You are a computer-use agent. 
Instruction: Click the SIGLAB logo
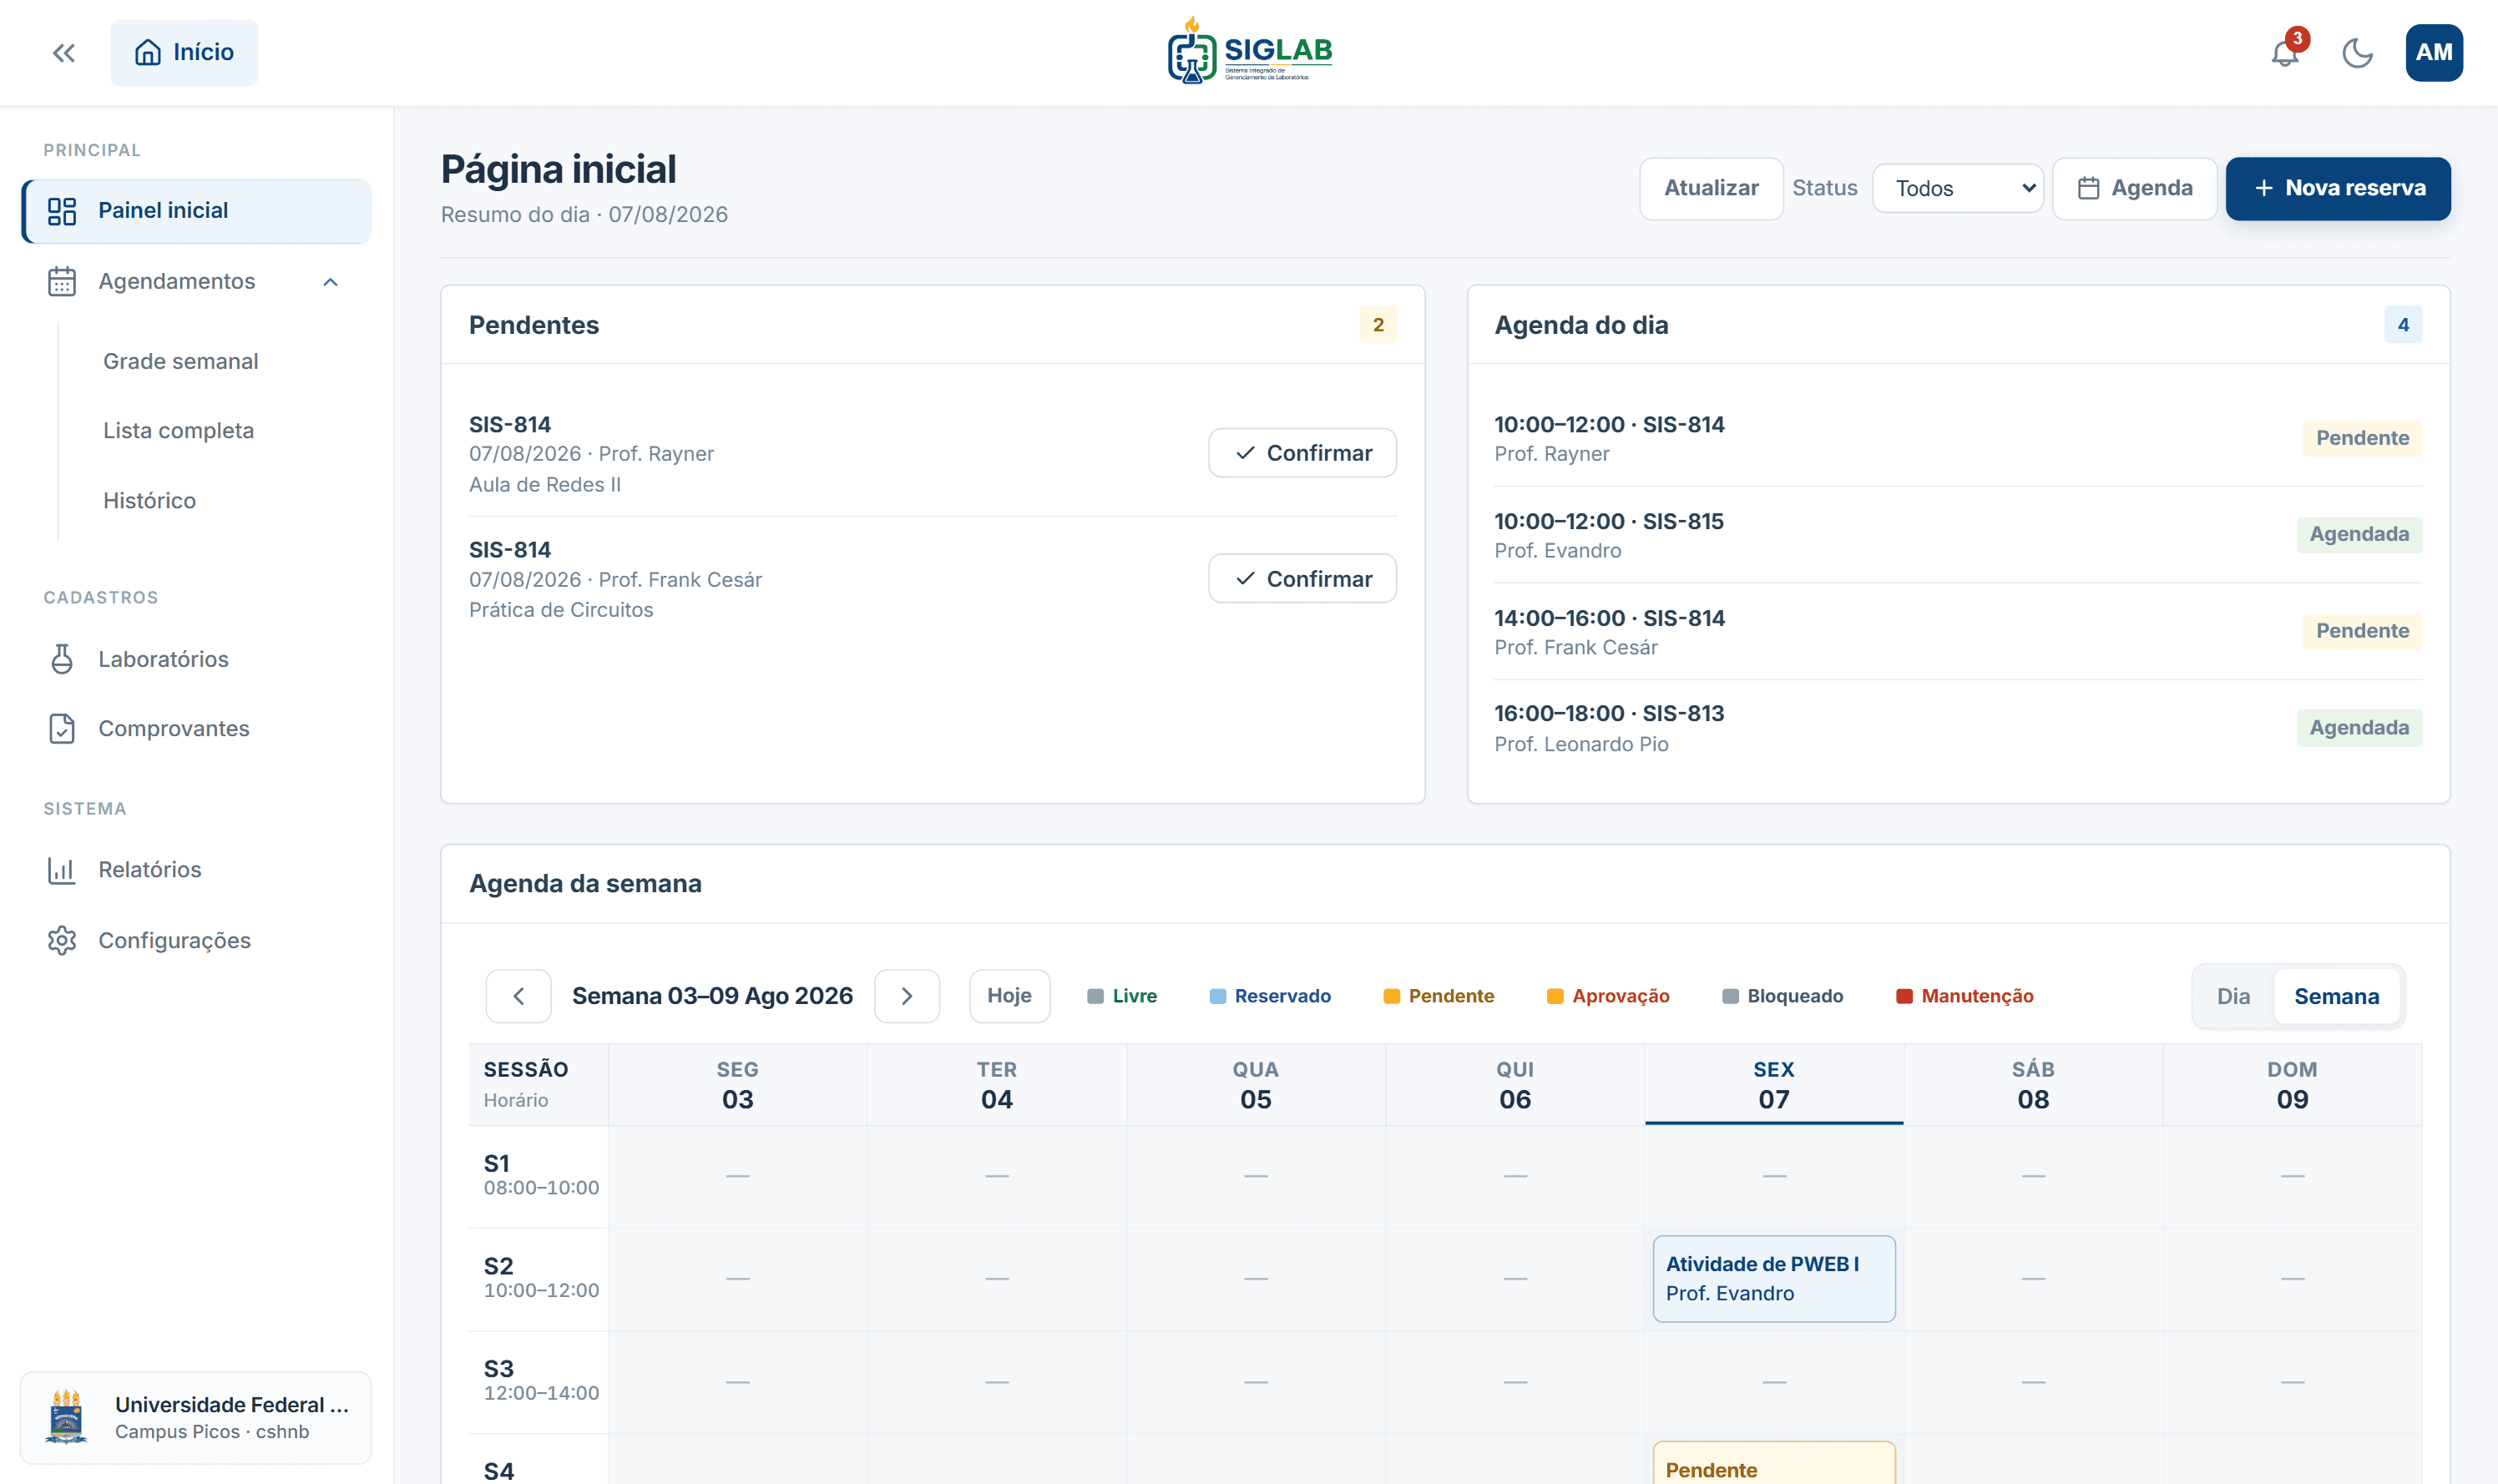click(1249, 50)
